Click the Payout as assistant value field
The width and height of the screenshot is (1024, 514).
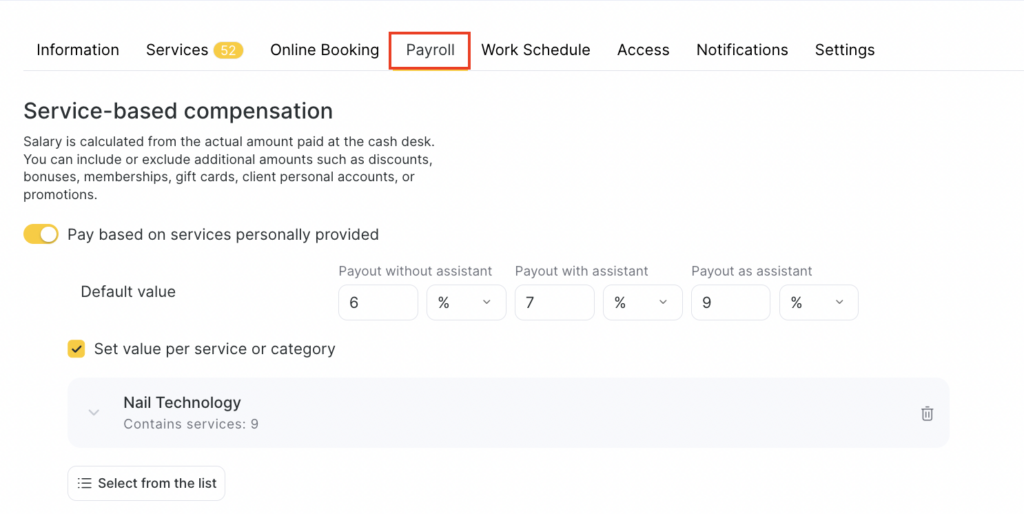[730, 303]
